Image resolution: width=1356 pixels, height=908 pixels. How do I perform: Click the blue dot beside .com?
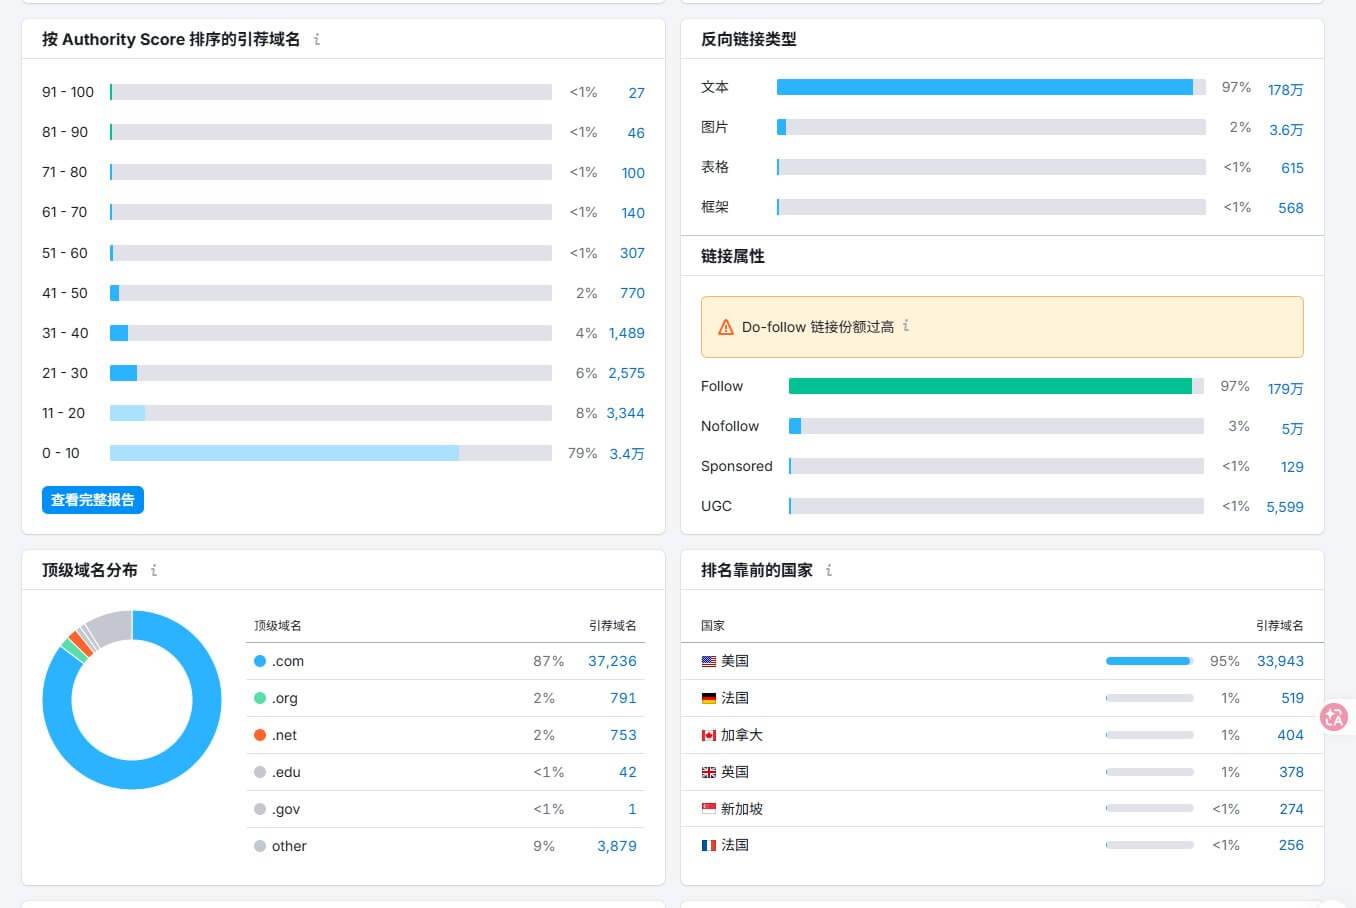[x=260, y=661]
